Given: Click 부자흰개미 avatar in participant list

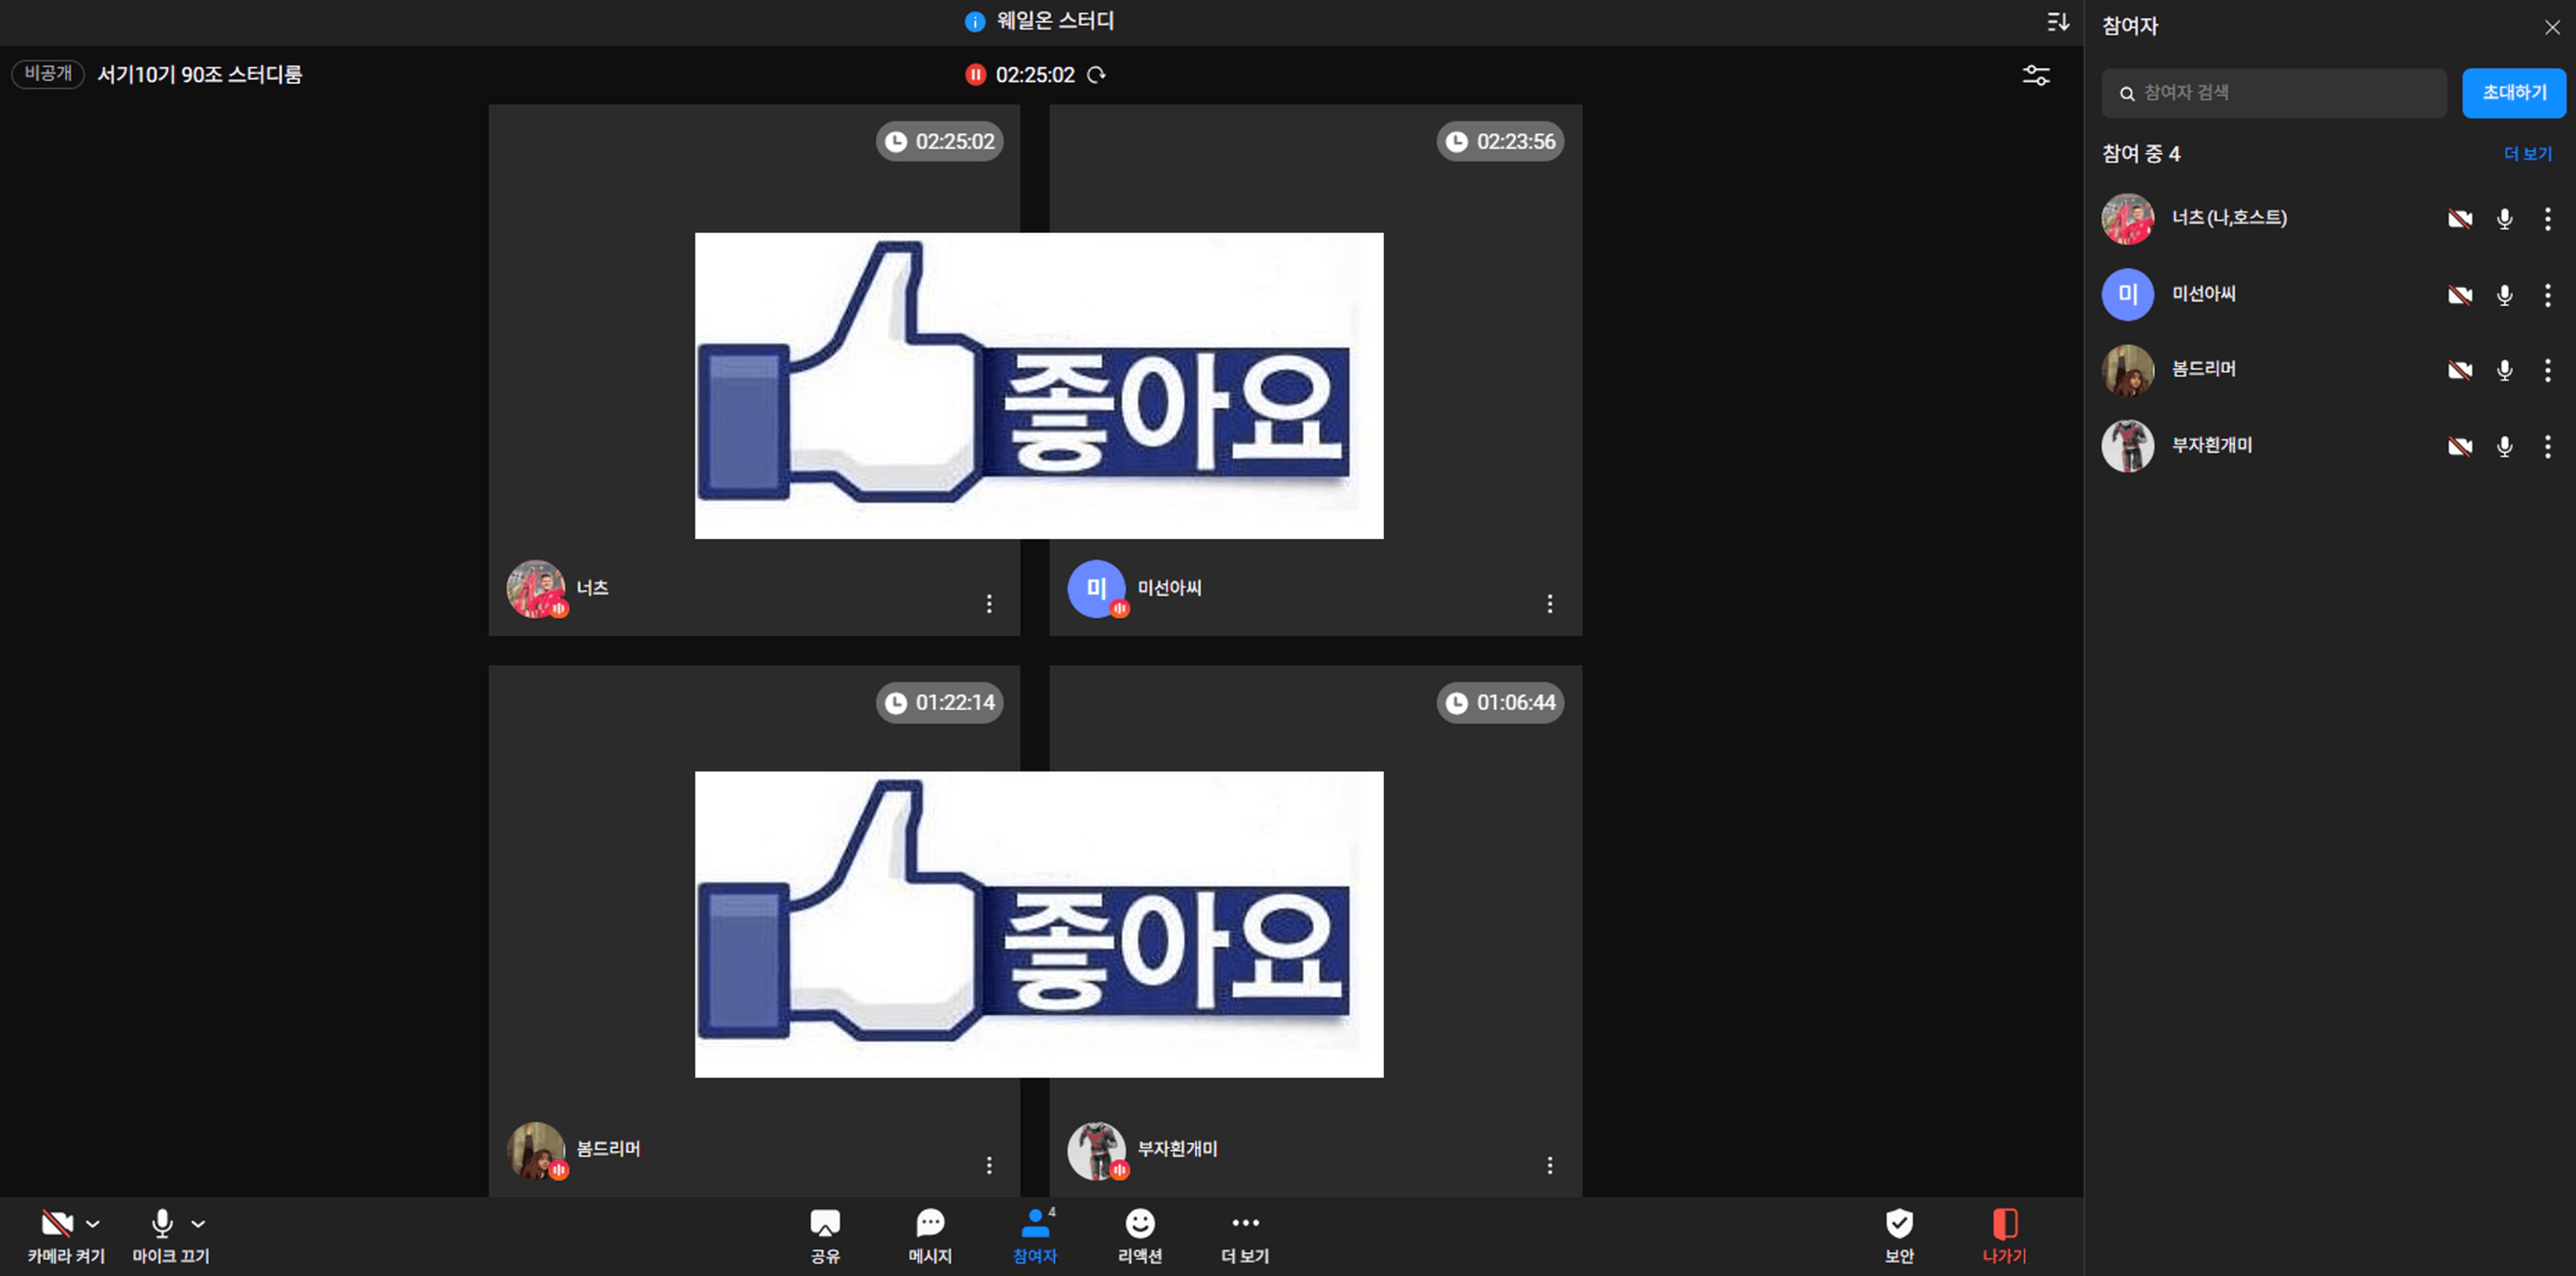Looking at the screenshot, I should [x=2127, y=446].
